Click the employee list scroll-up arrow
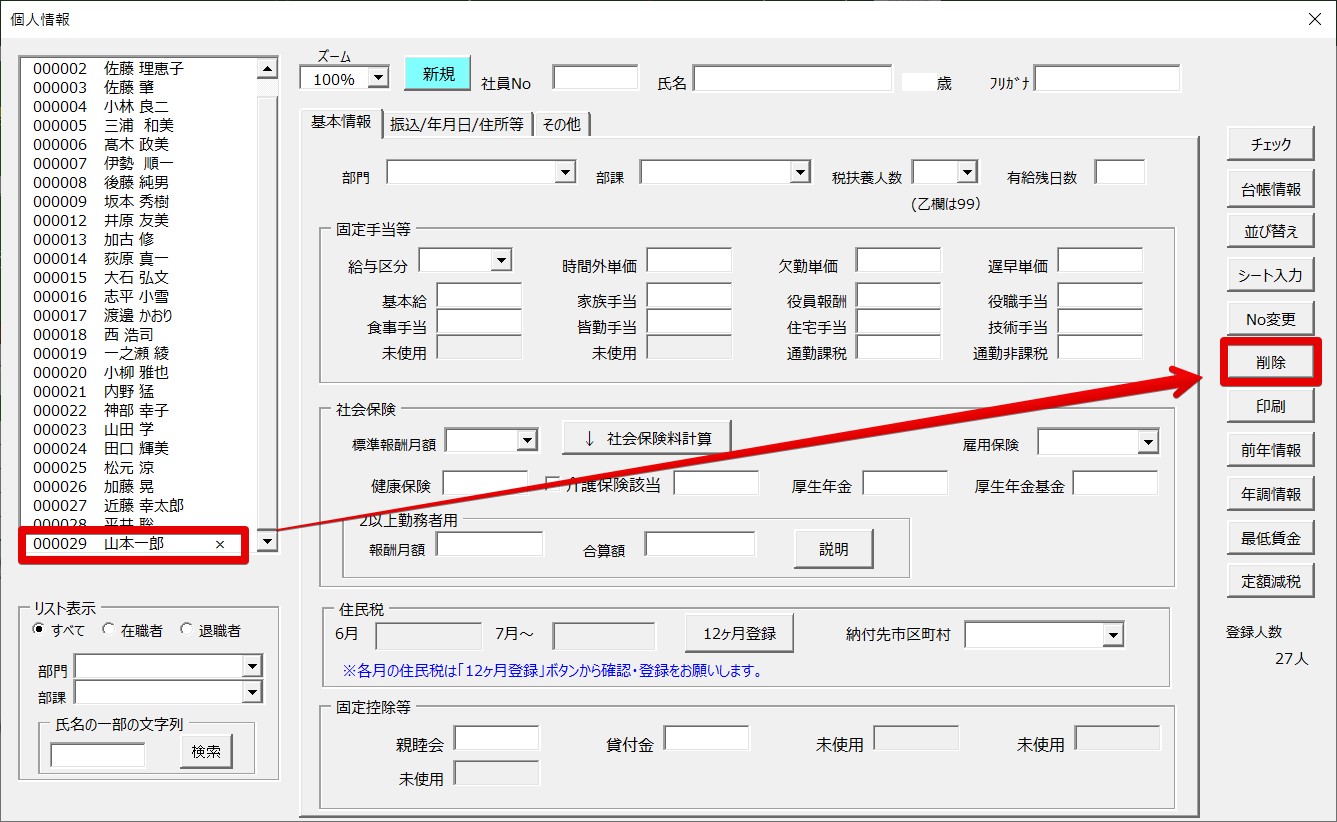The height and width of the screenshot is (822, 1337). [x=267, y=68]
